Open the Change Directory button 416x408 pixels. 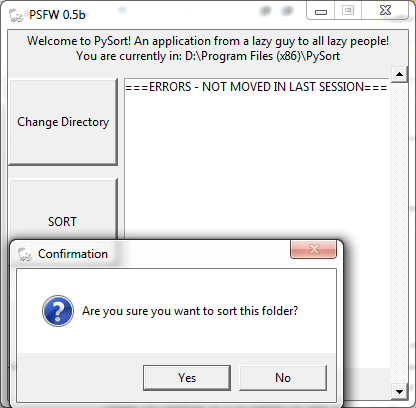(x=63, y=122)
